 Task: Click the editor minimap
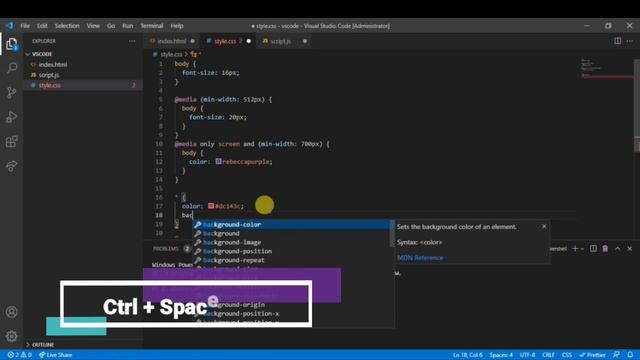tap(606, 68)
